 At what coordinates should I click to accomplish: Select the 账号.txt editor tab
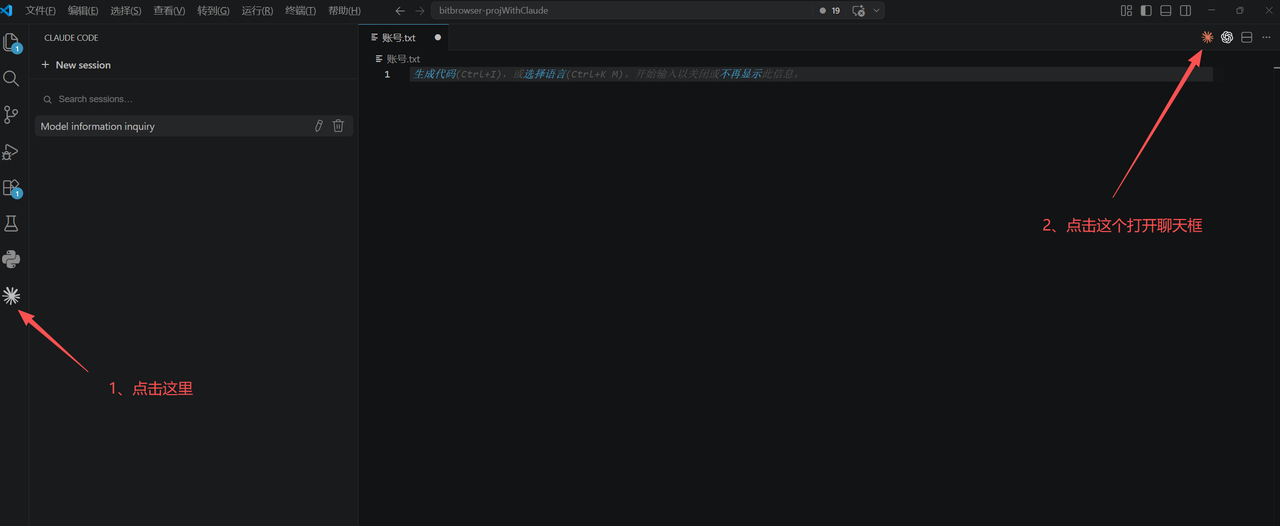pyautogui.click(x=404, y=37)
